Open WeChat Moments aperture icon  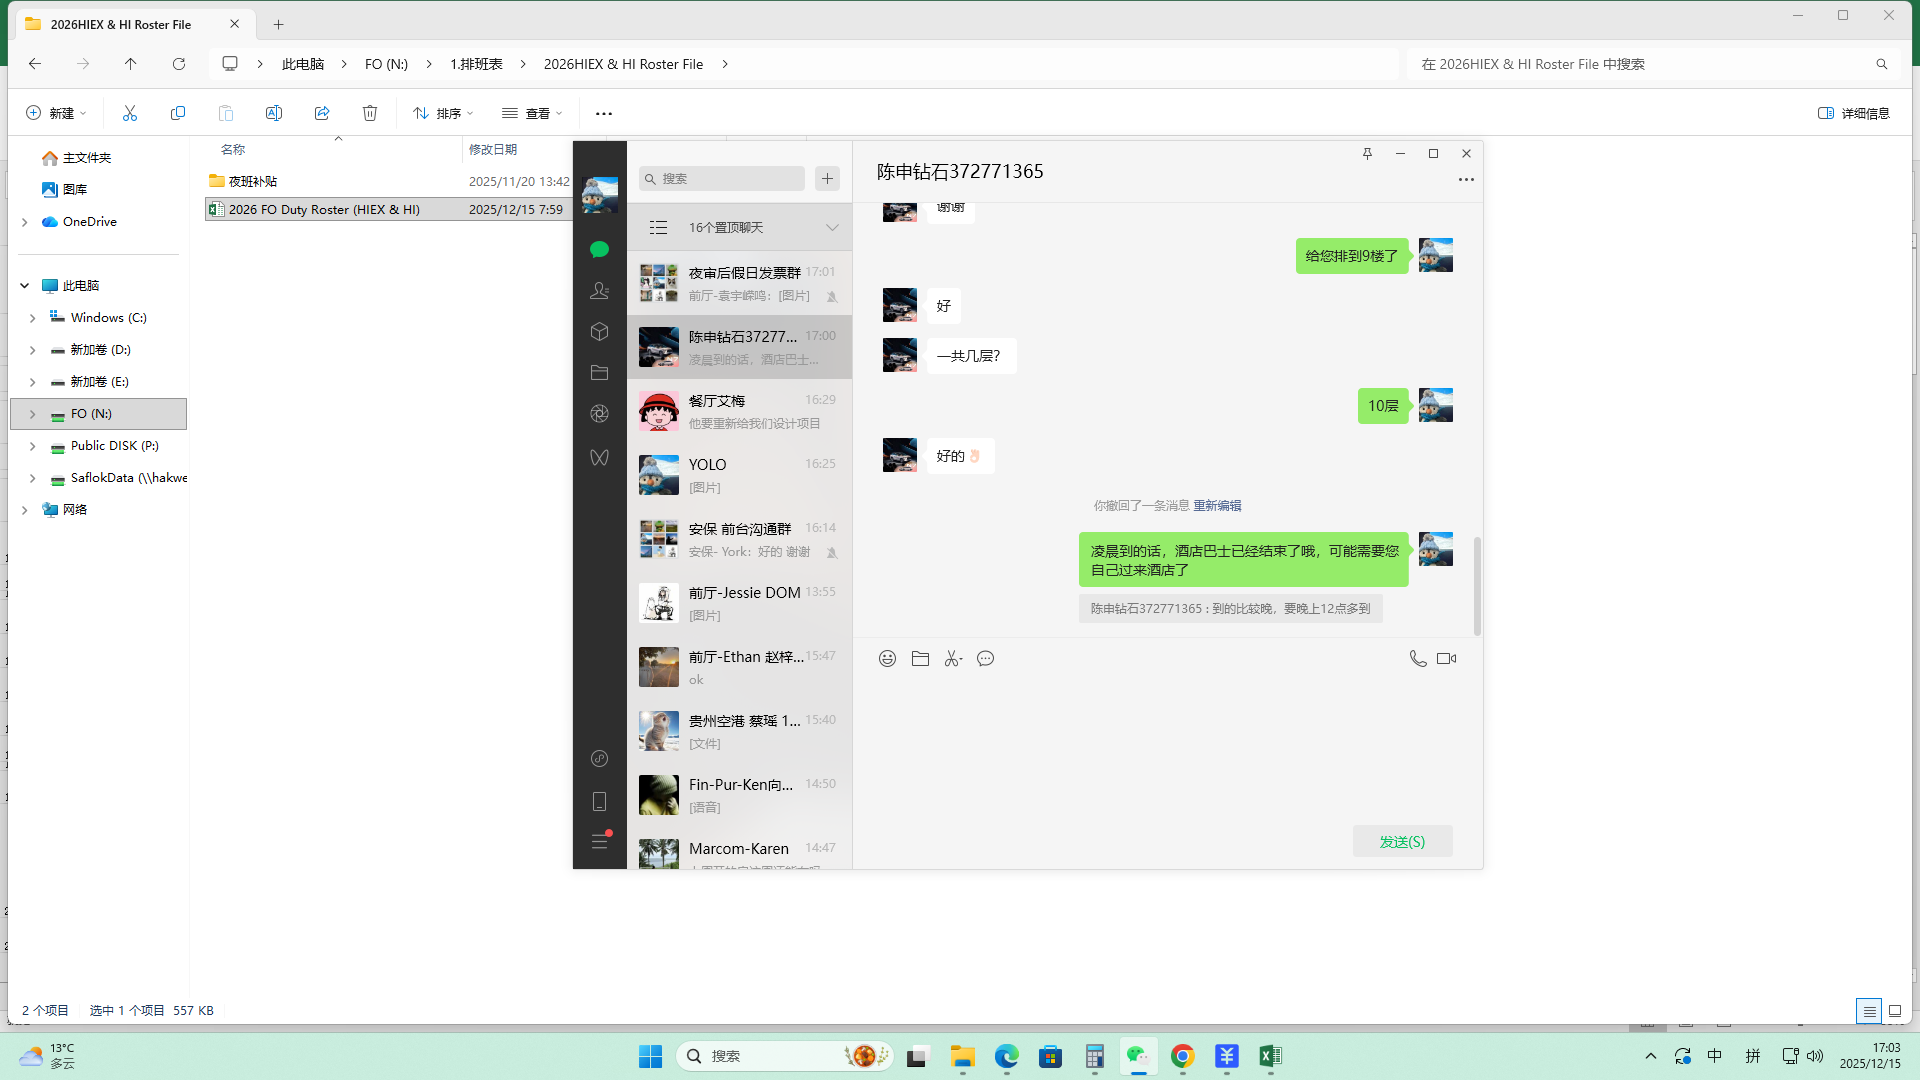pos(599,413)
